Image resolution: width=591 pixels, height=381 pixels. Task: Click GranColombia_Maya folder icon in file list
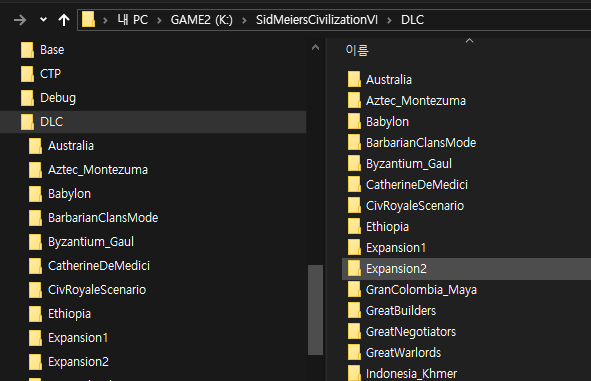click(x=354, y=290)
